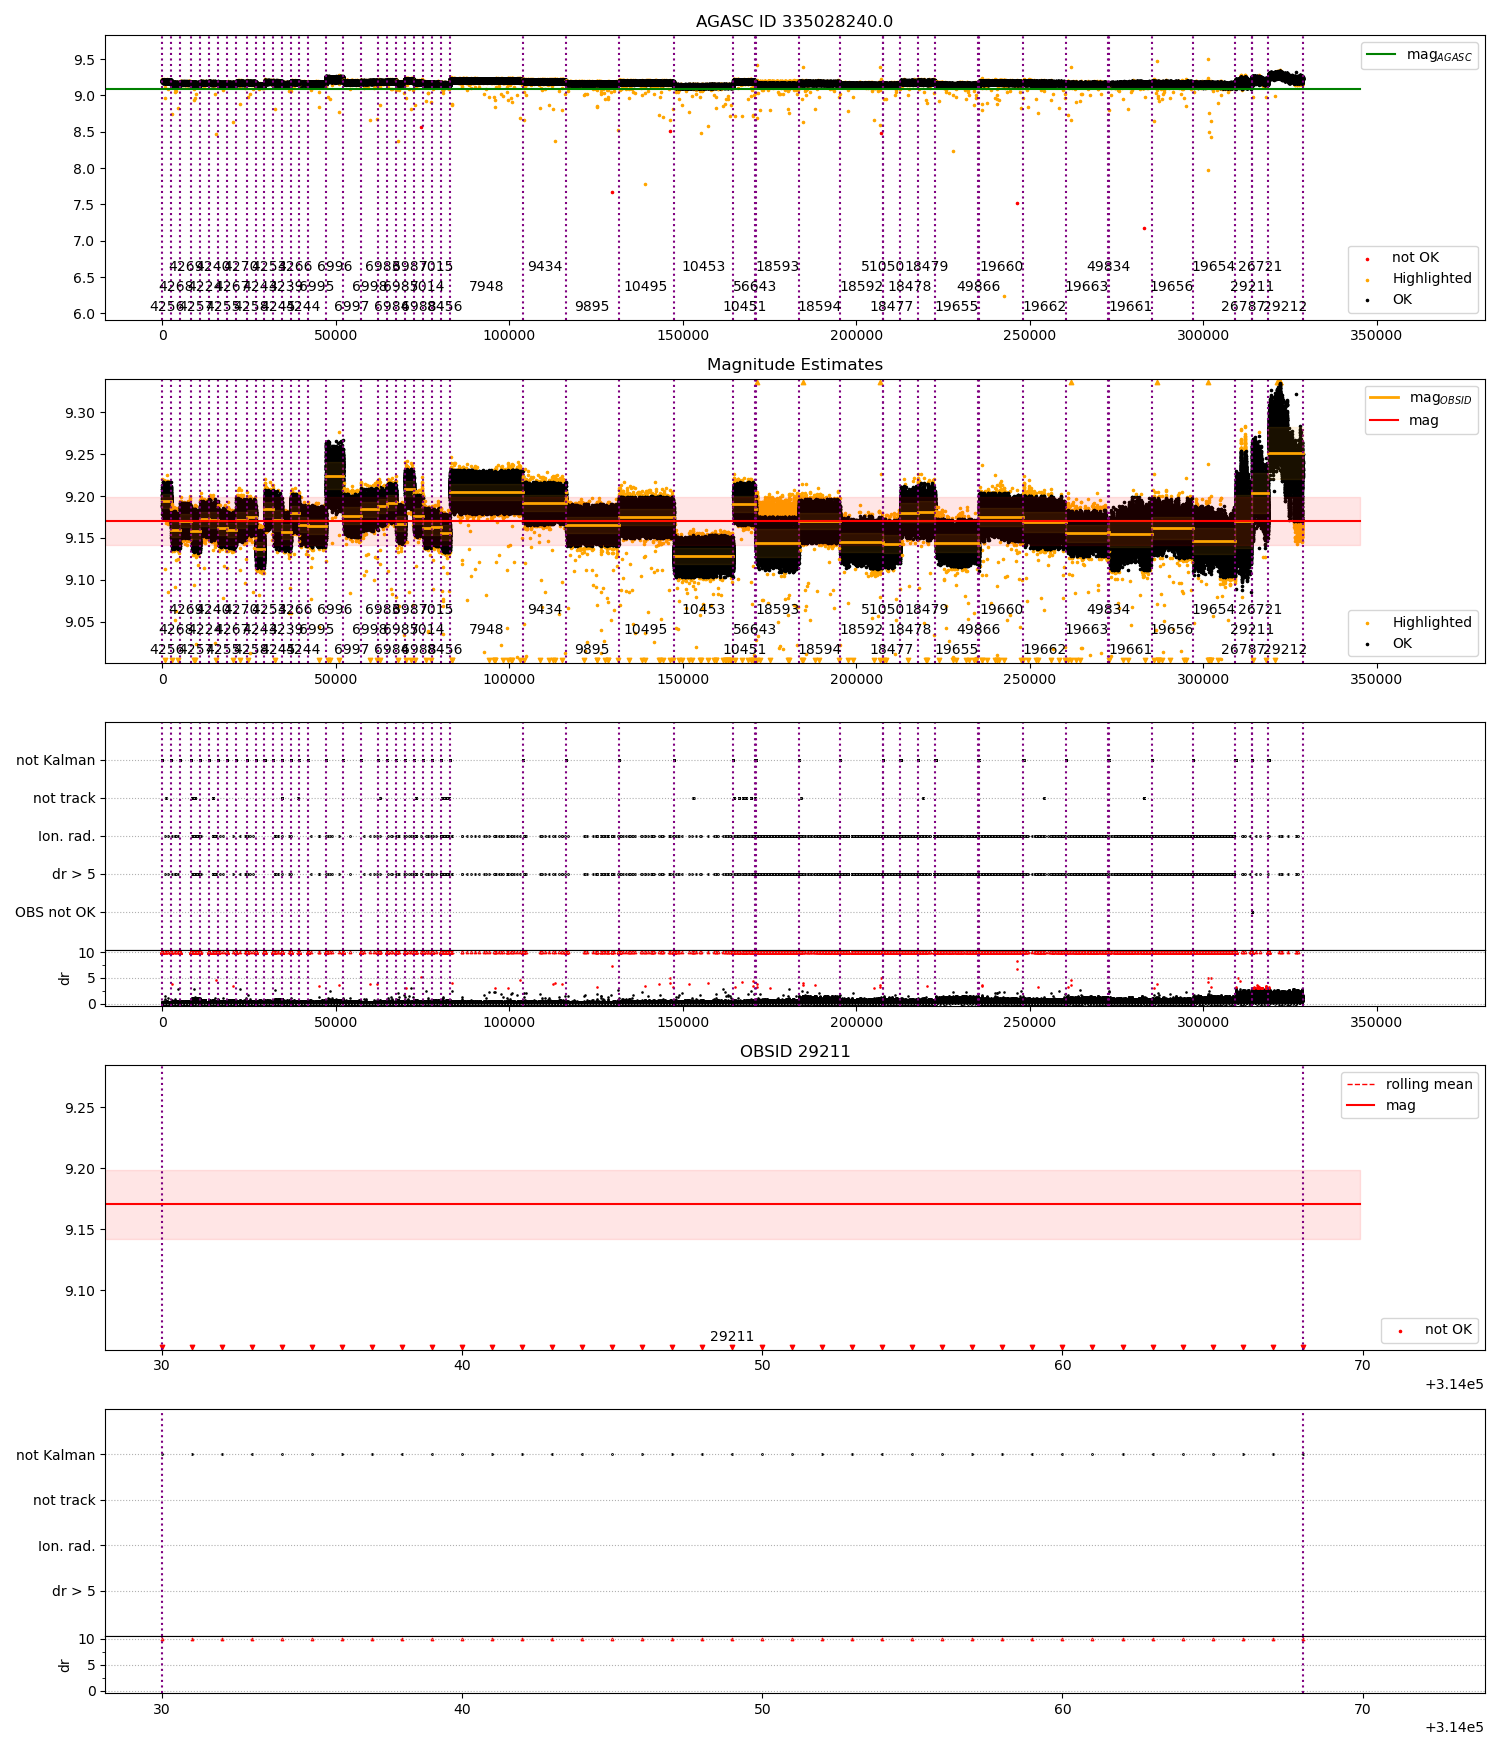This screenshot has width=1500, height=1750.
Task: Click OBSID label 49866 in Magnitude Estimates plot
Action: click(979, 630)
